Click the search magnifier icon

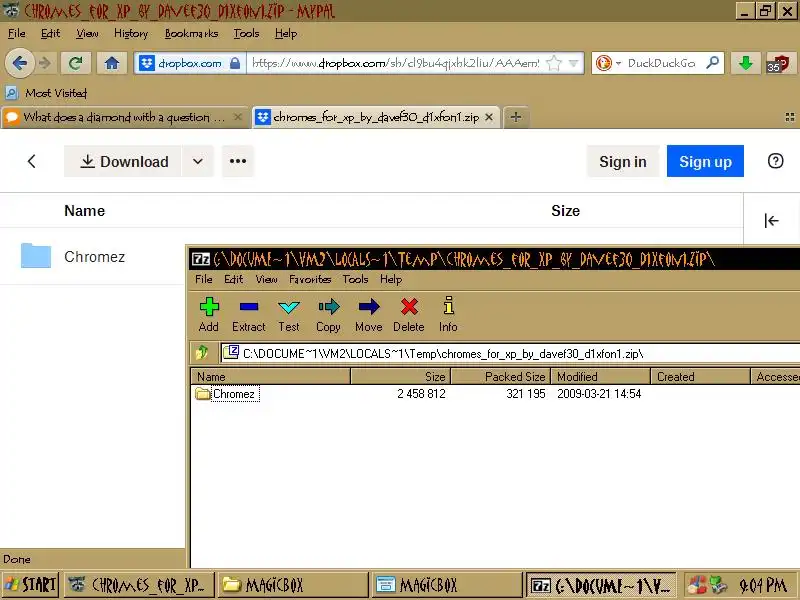point(712,63)
